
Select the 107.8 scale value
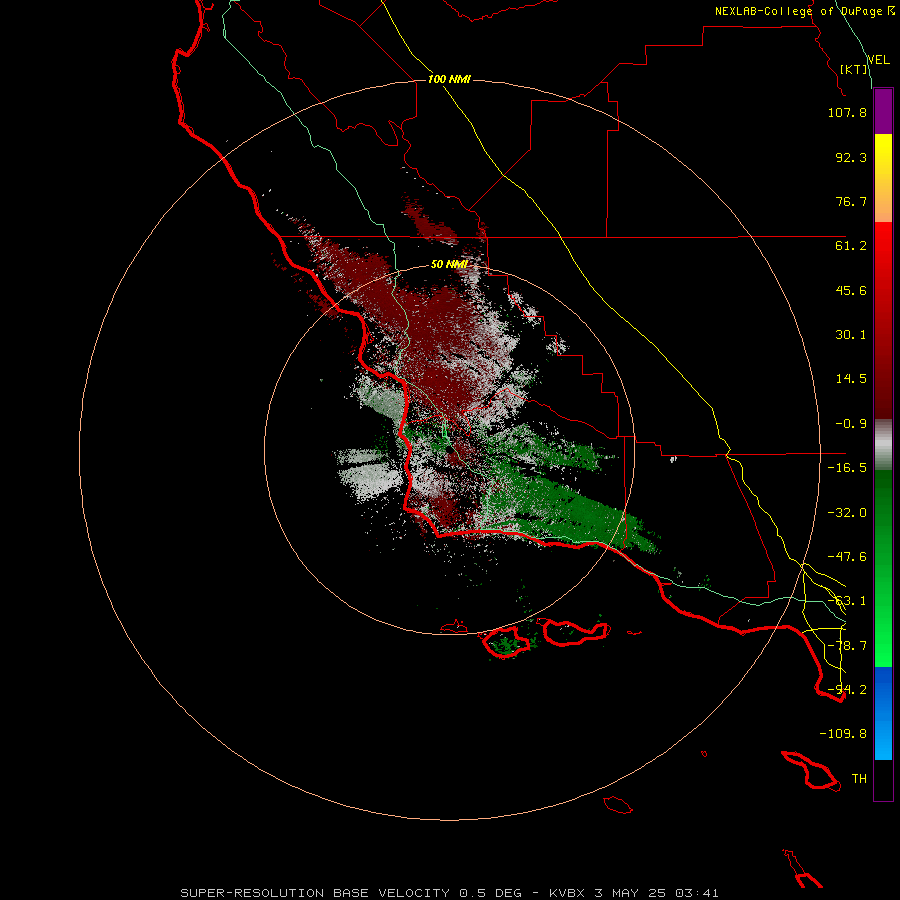847,112
